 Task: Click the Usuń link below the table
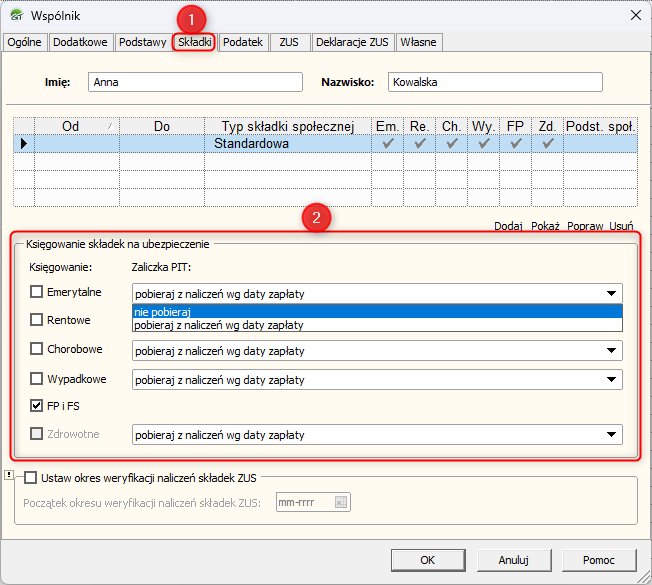click(x=621, y=226)
